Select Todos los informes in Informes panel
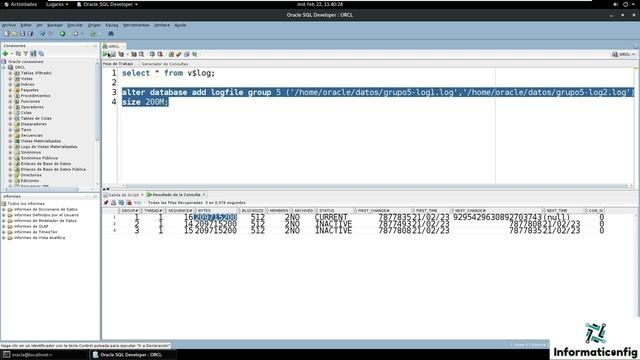Image resolution: width=640 pixels, height=360 pixels. tap(26, 204)
